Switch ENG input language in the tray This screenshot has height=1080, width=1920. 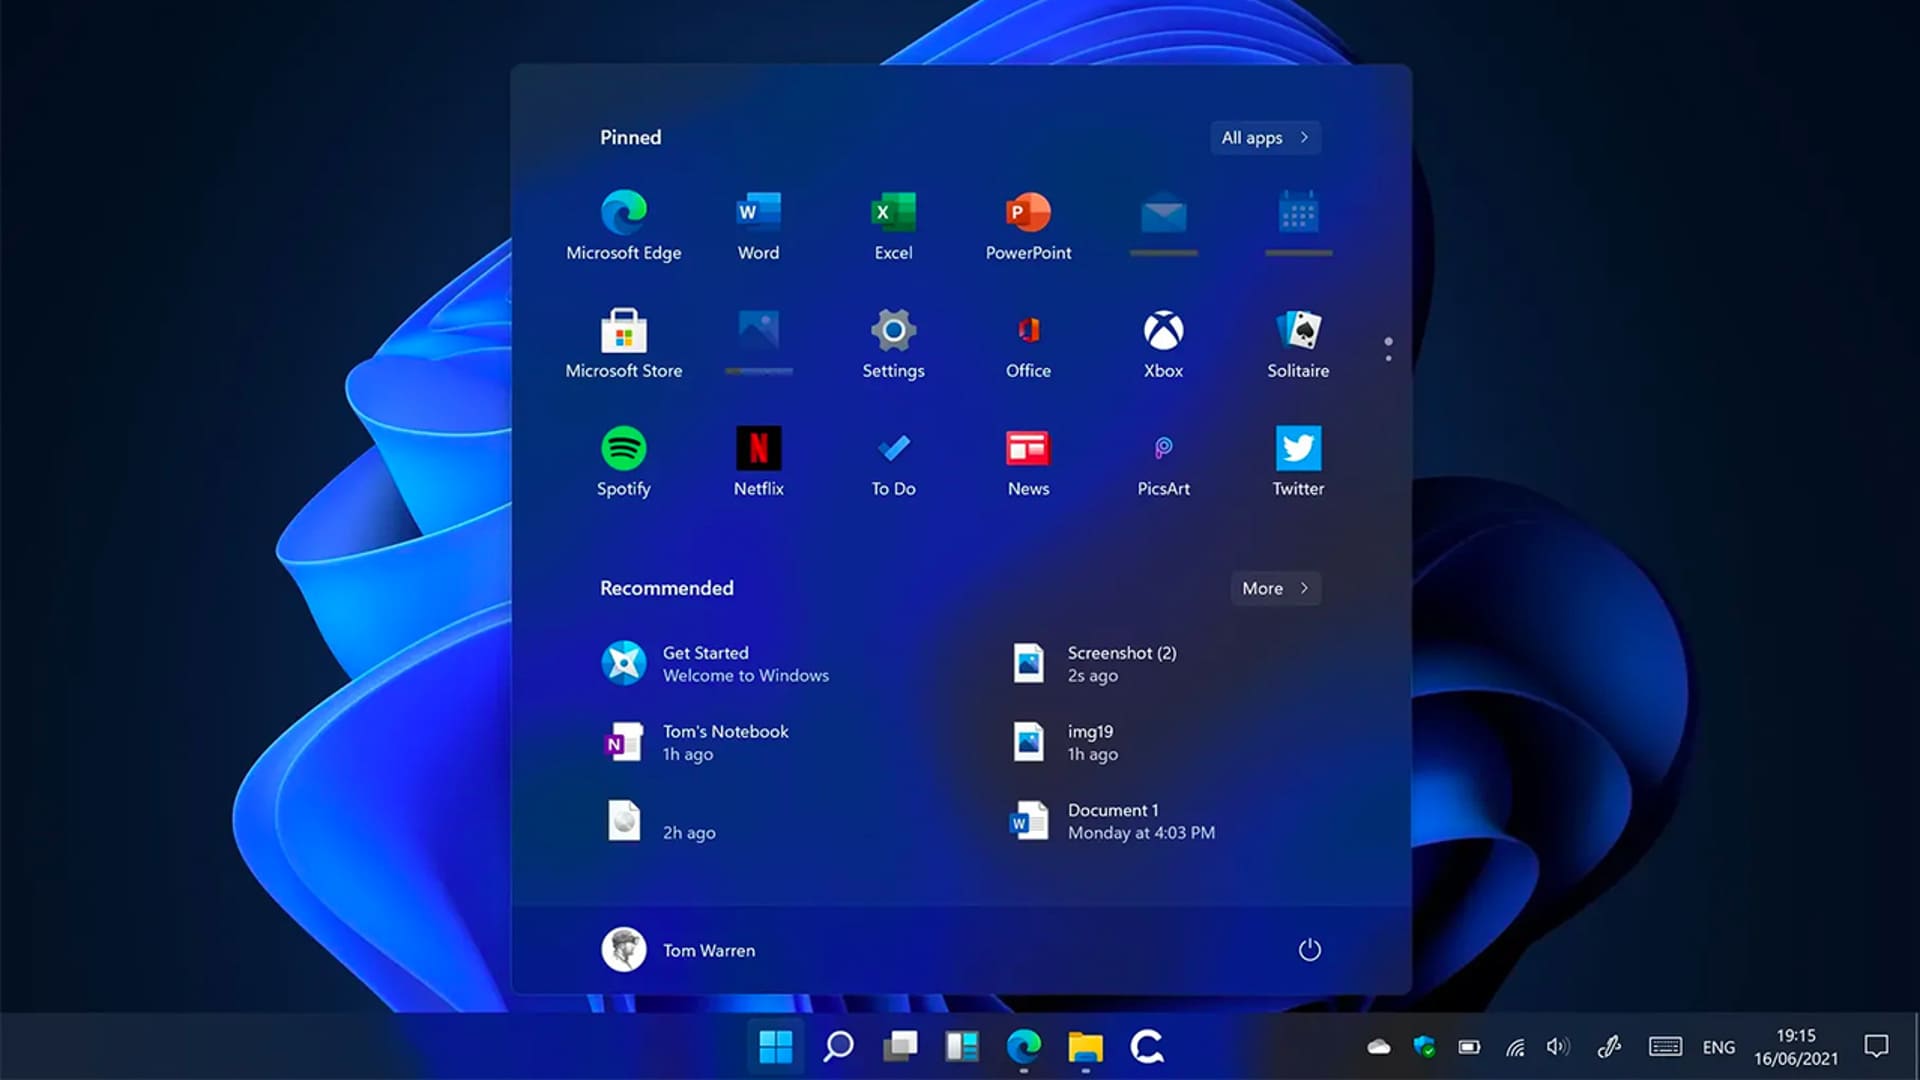coord(1718,1047)
